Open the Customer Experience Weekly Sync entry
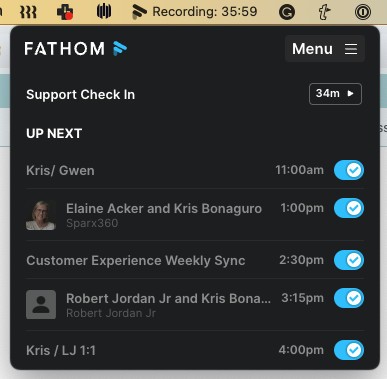This screenshot has height=379, width=387. 136,260
